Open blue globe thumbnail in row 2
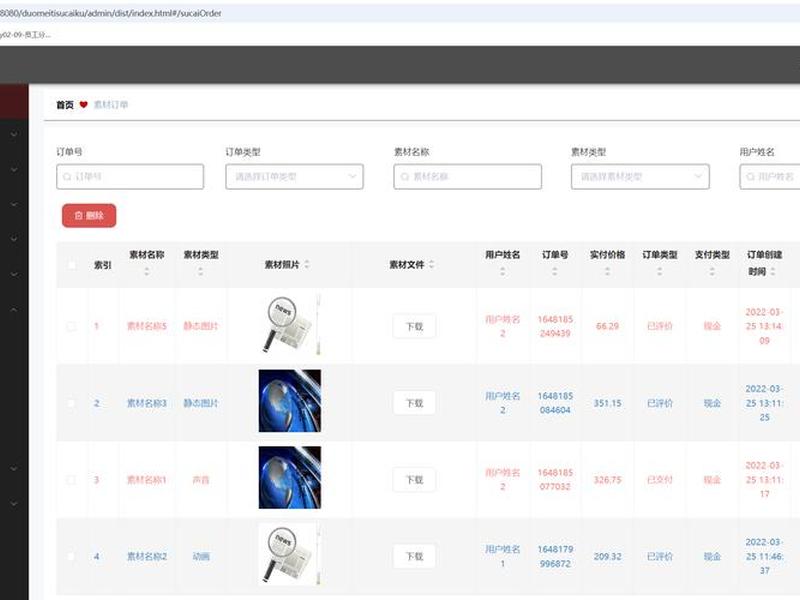This screenshot has width=800, height=600. click(290, 401)
